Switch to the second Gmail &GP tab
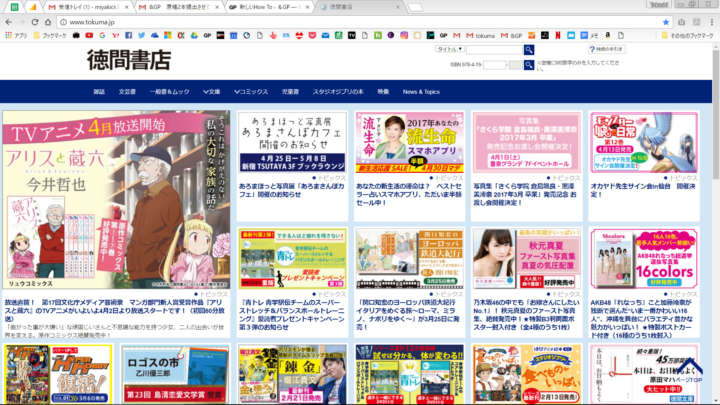 coord(177,7)
